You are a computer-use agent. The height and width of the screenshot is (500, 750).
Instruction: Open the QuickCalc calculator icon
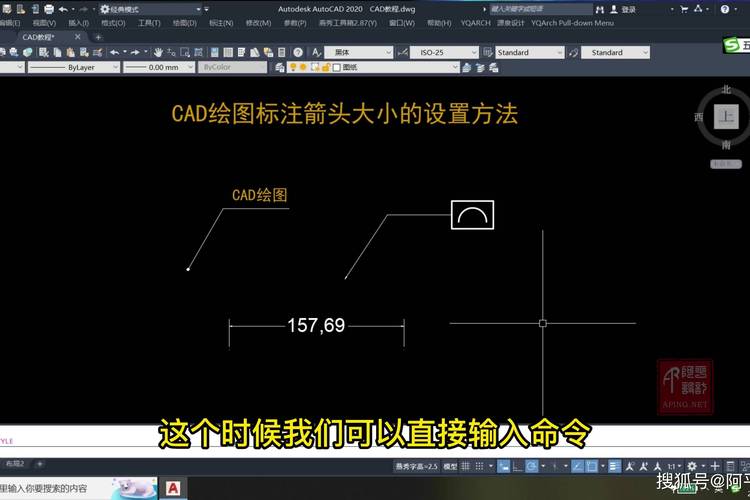click(282, 52)
